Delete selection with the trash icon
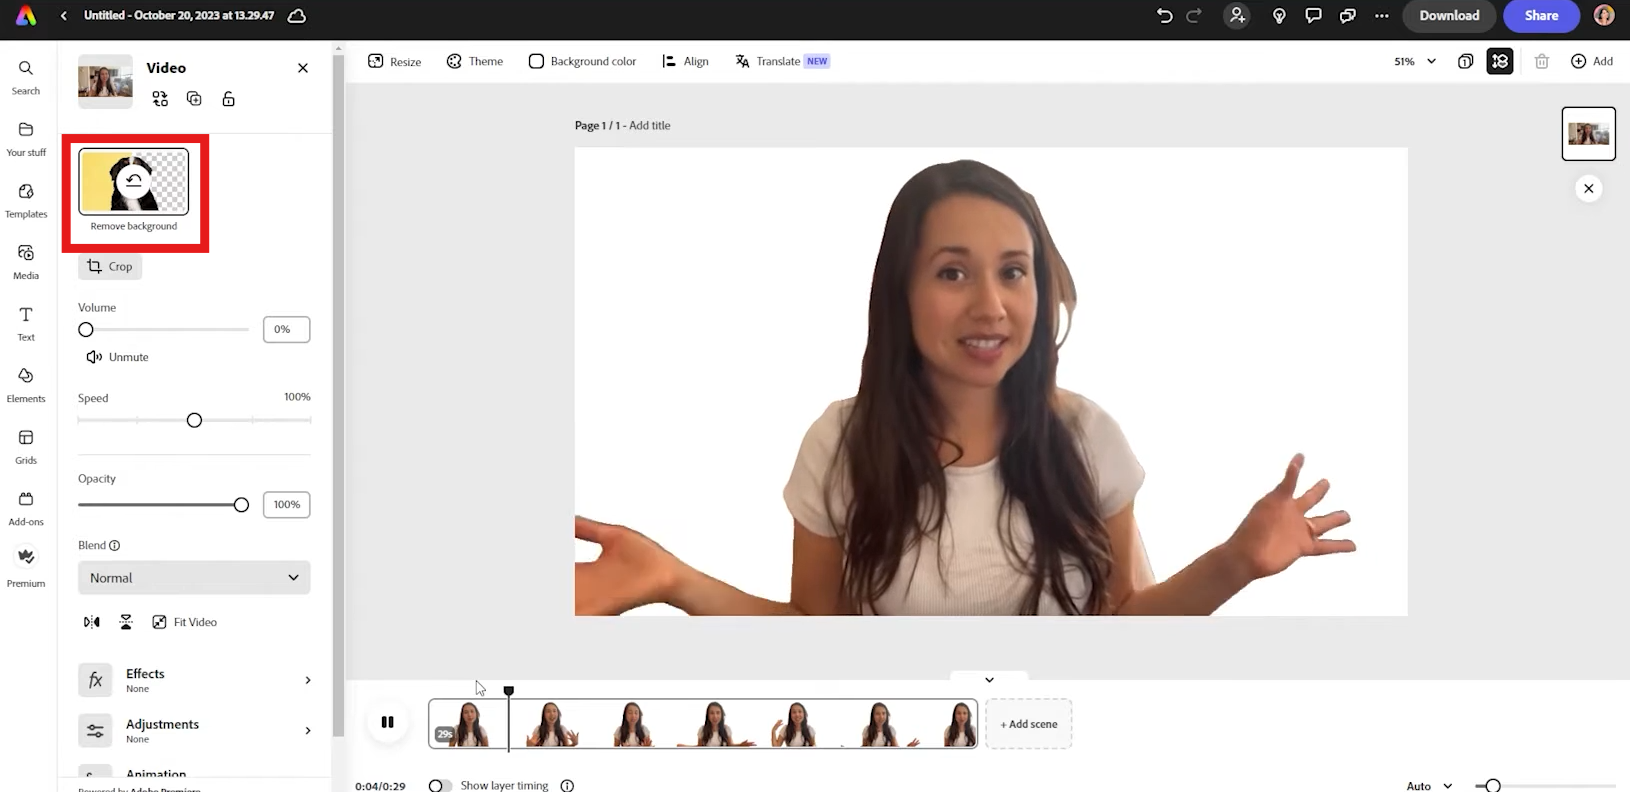1630x792 pixels. pos(1542,61)
